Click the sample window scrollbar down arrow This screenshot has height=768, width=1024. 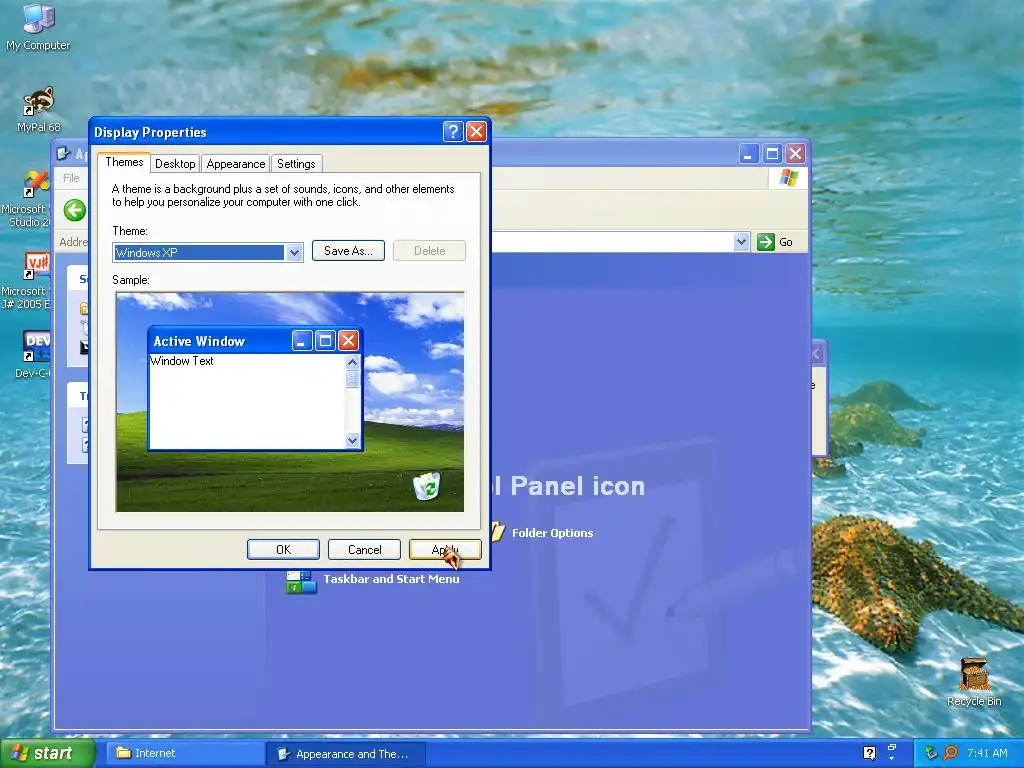[x=353, y=440]
